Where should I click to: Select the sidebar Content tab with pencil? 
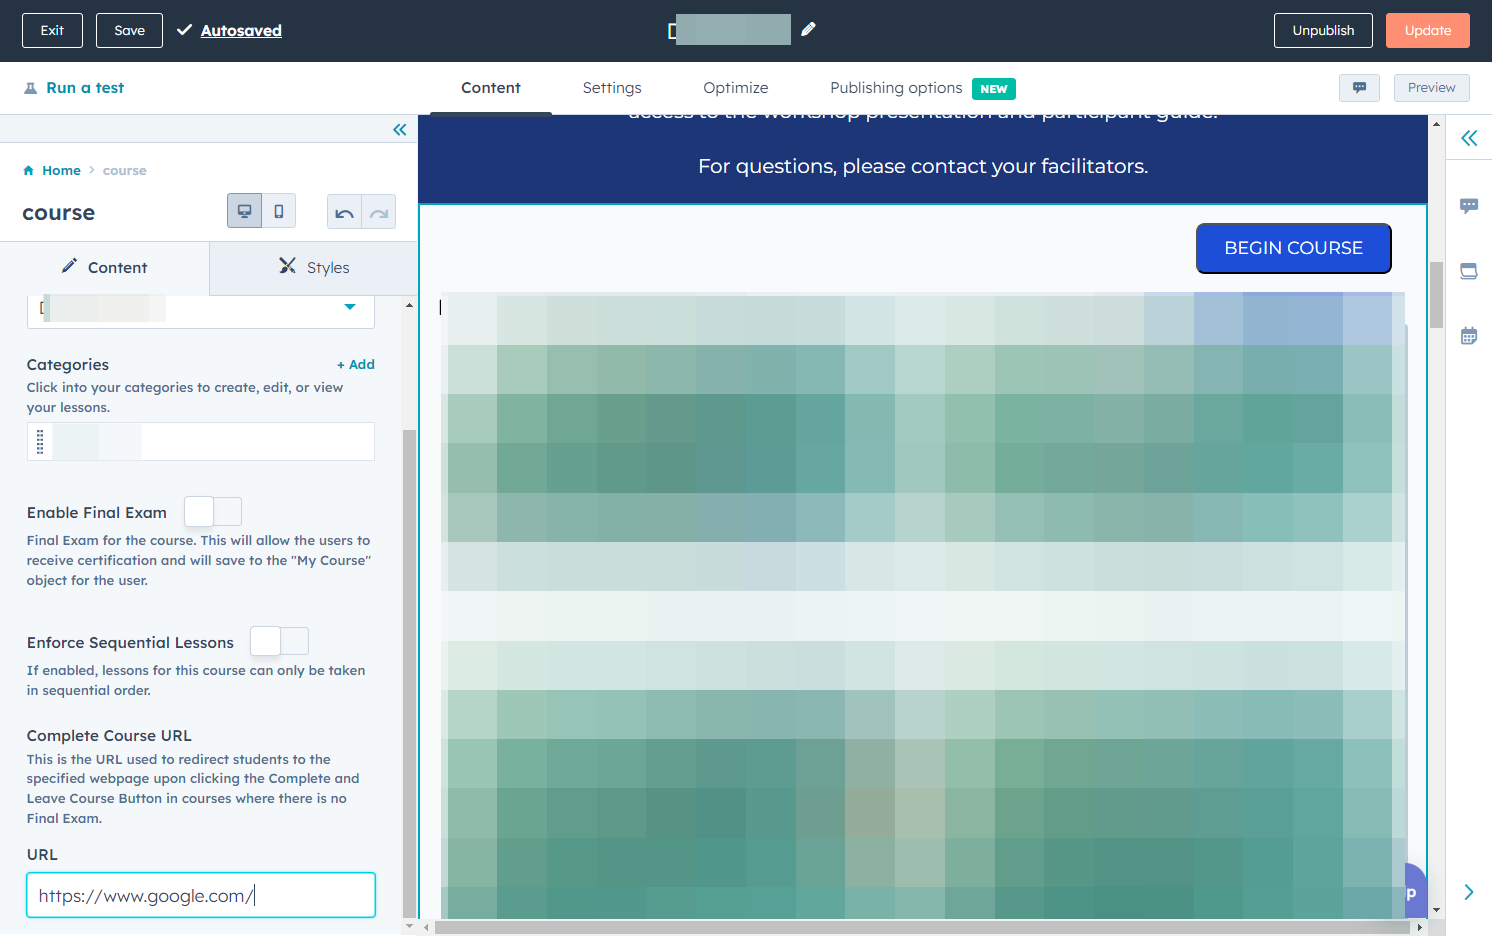pos(104,267)
